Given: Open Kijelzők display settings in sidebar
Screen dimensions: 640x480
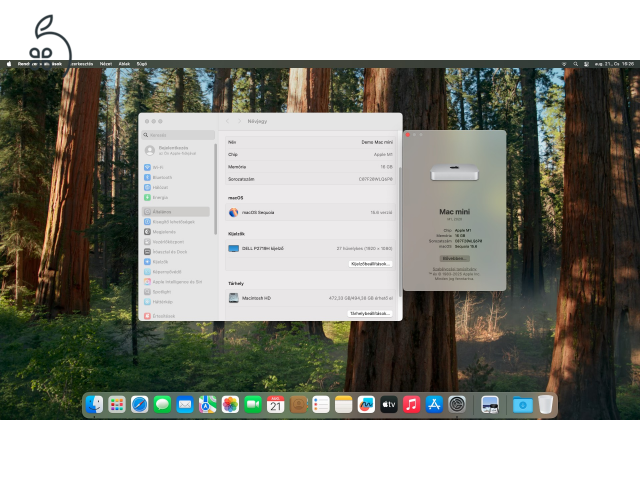Looking at the screenshot, I should click(161, 262).
